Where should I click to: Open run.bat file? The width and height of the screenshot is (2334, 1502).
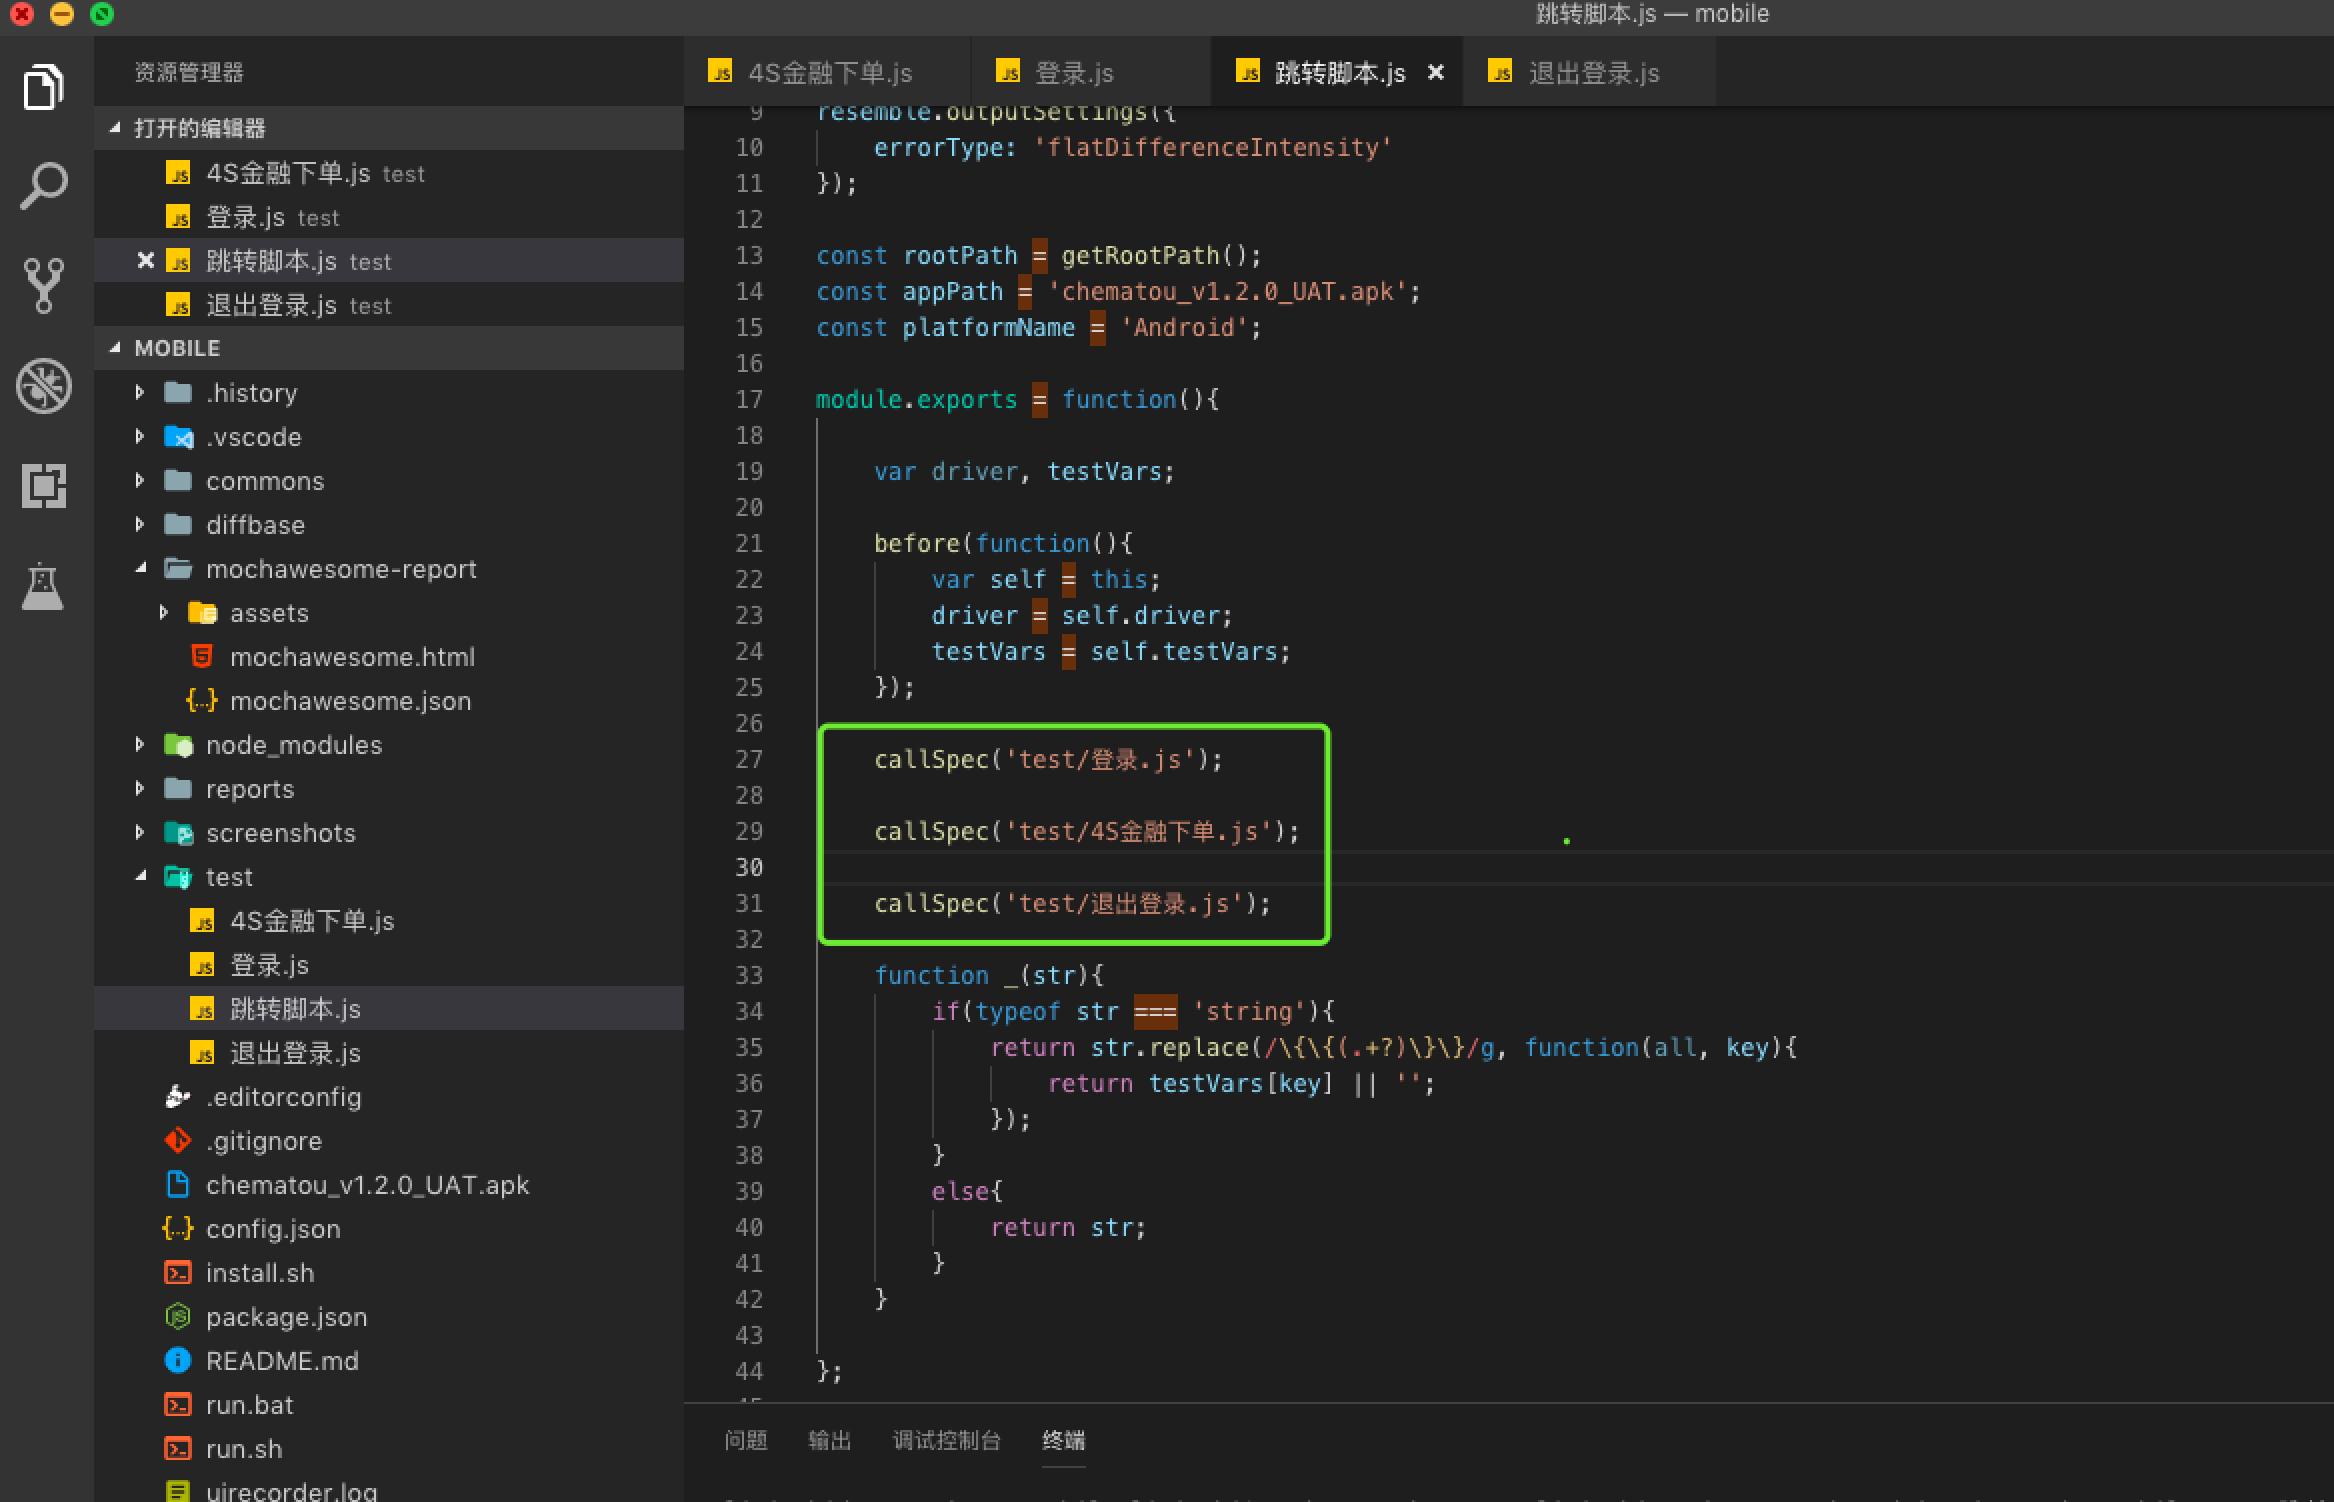point(389,1405)
